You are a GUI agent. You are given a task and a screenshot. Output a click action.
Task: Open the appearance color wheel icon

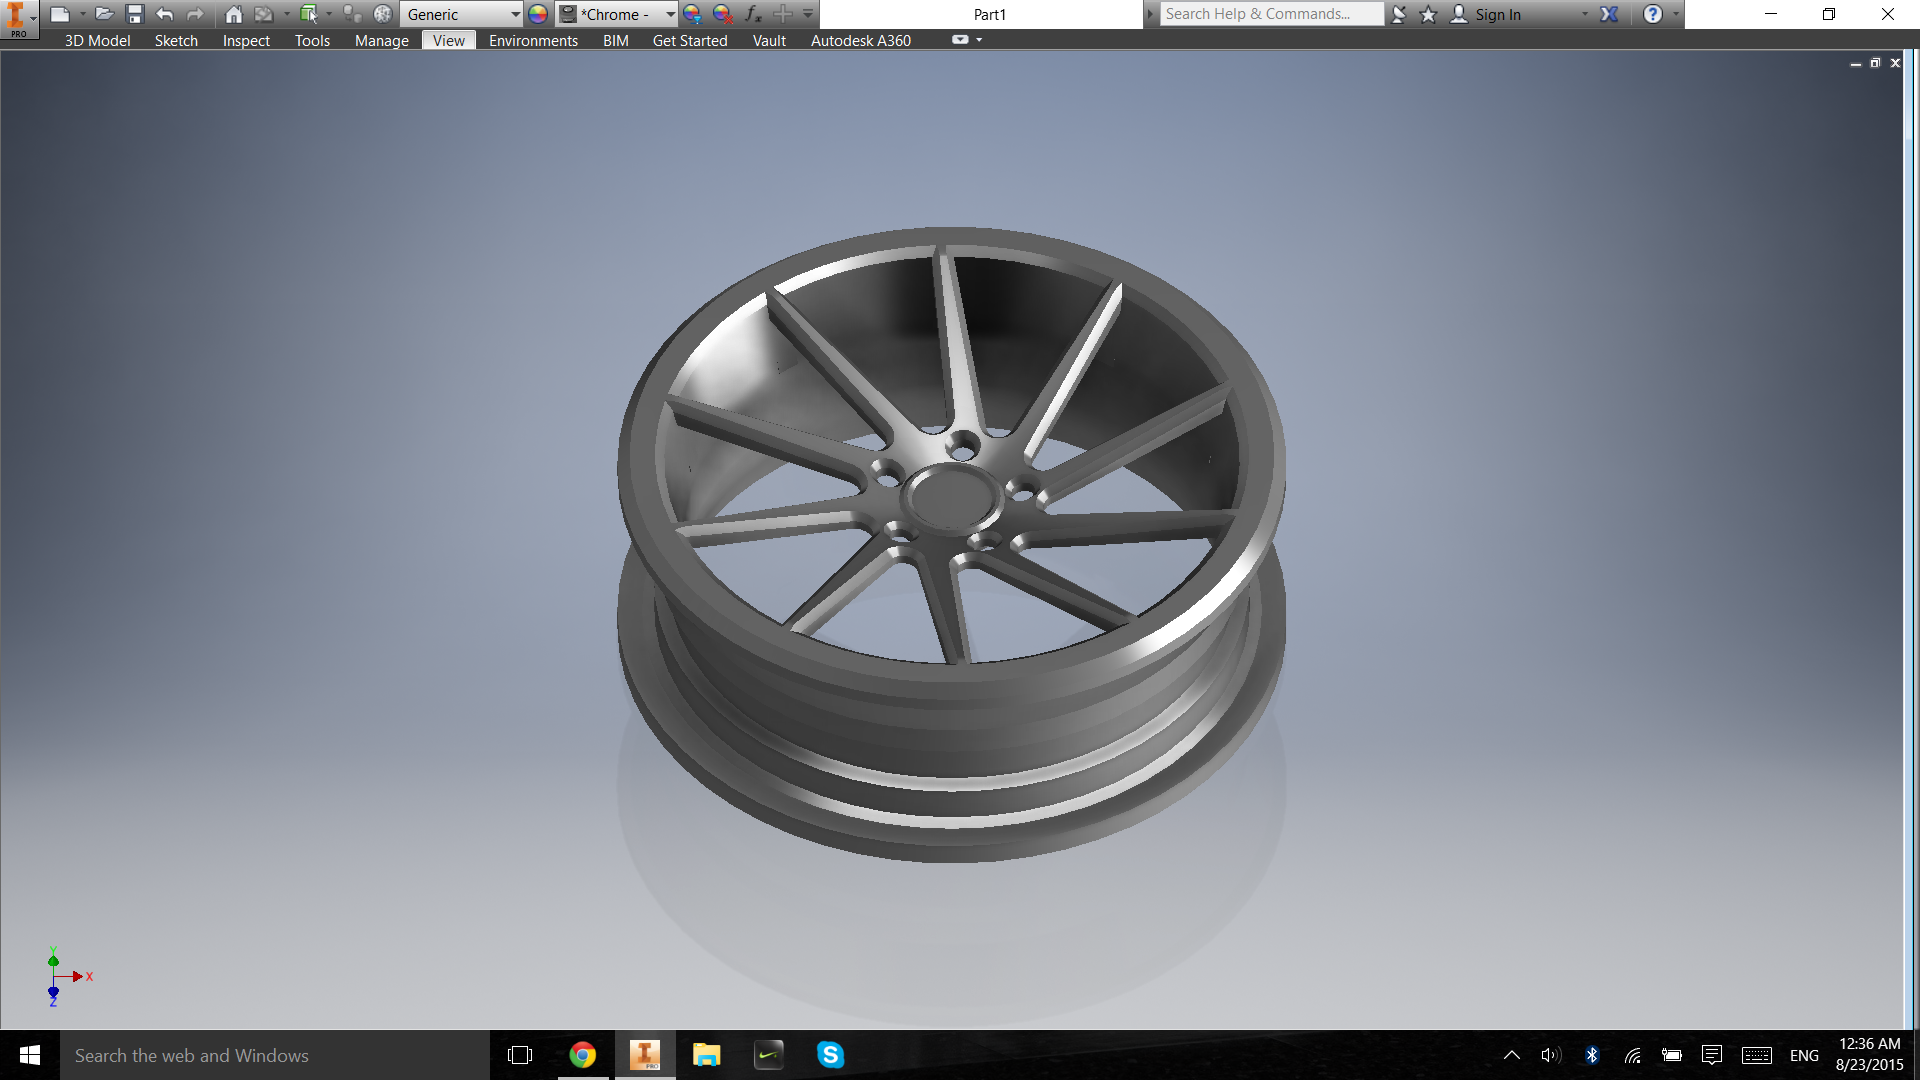click(538, 14)
